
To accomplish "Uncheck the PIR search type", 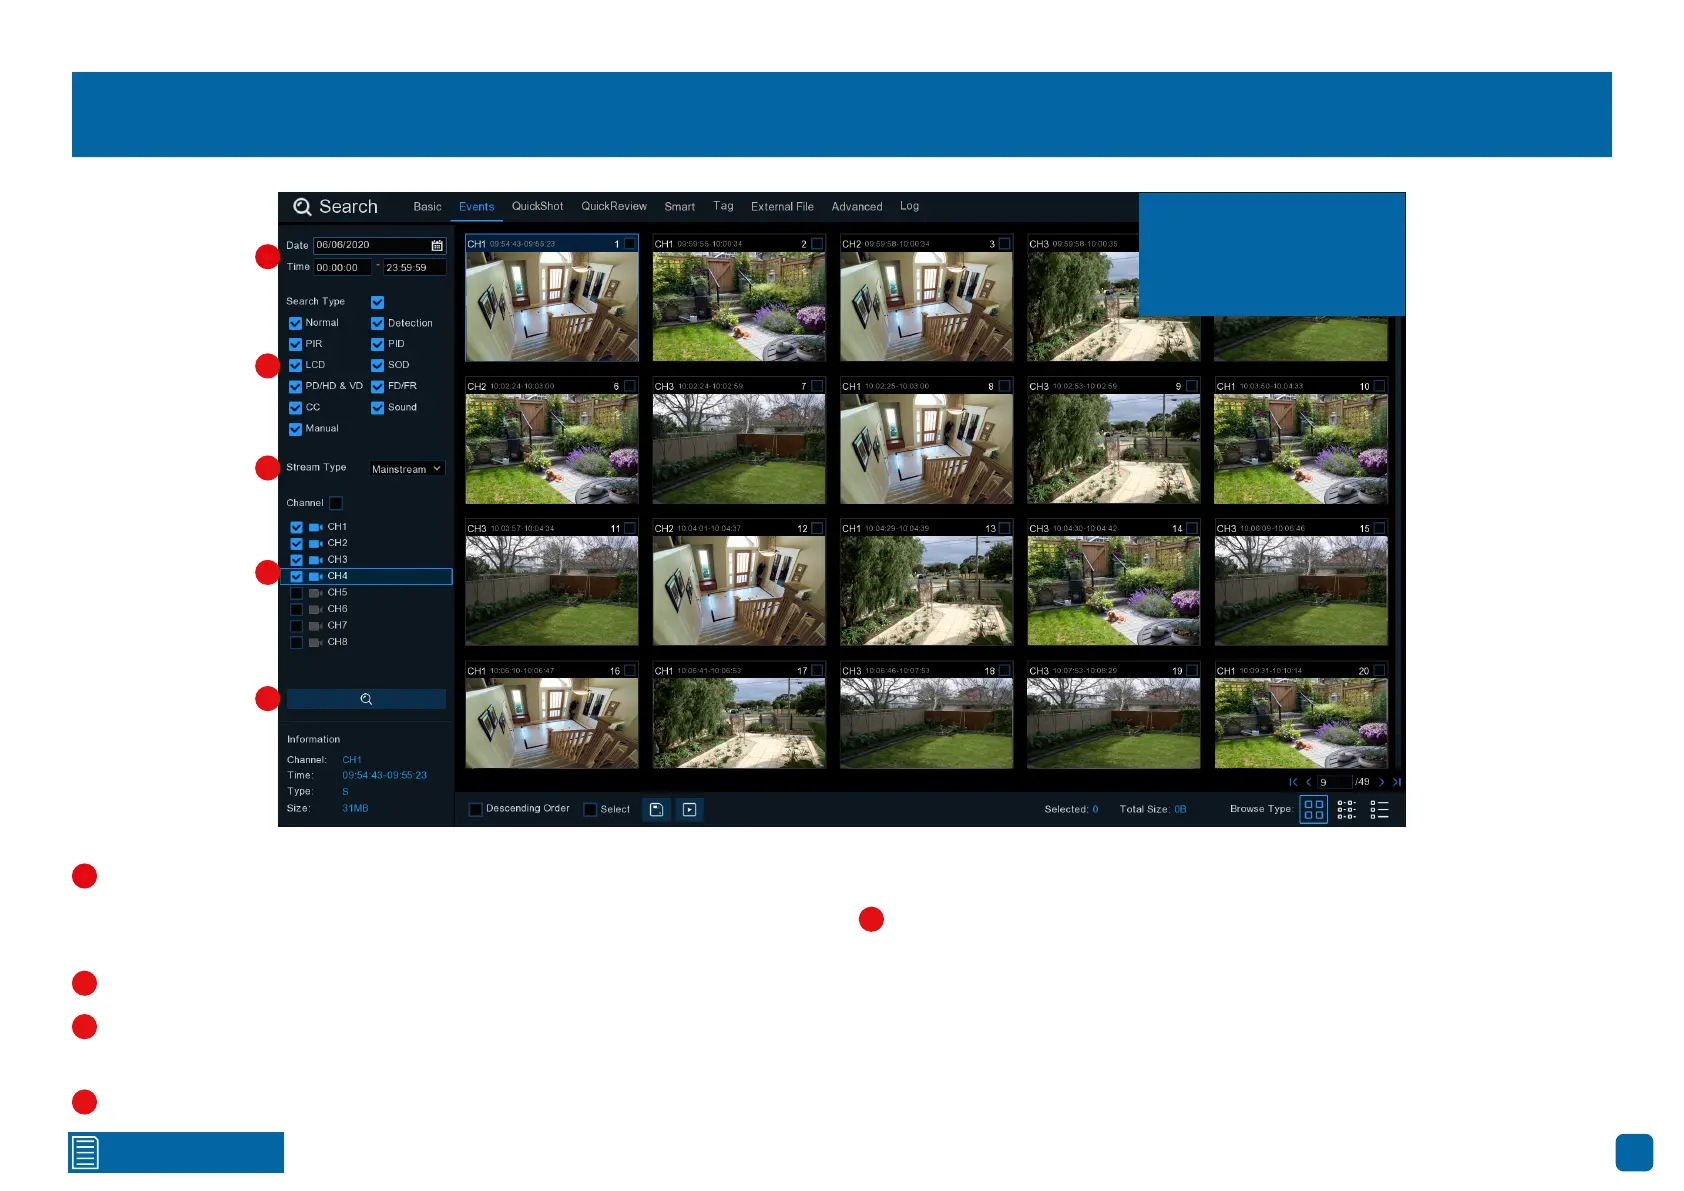I will pyautogui.click(x=295, y=344).
